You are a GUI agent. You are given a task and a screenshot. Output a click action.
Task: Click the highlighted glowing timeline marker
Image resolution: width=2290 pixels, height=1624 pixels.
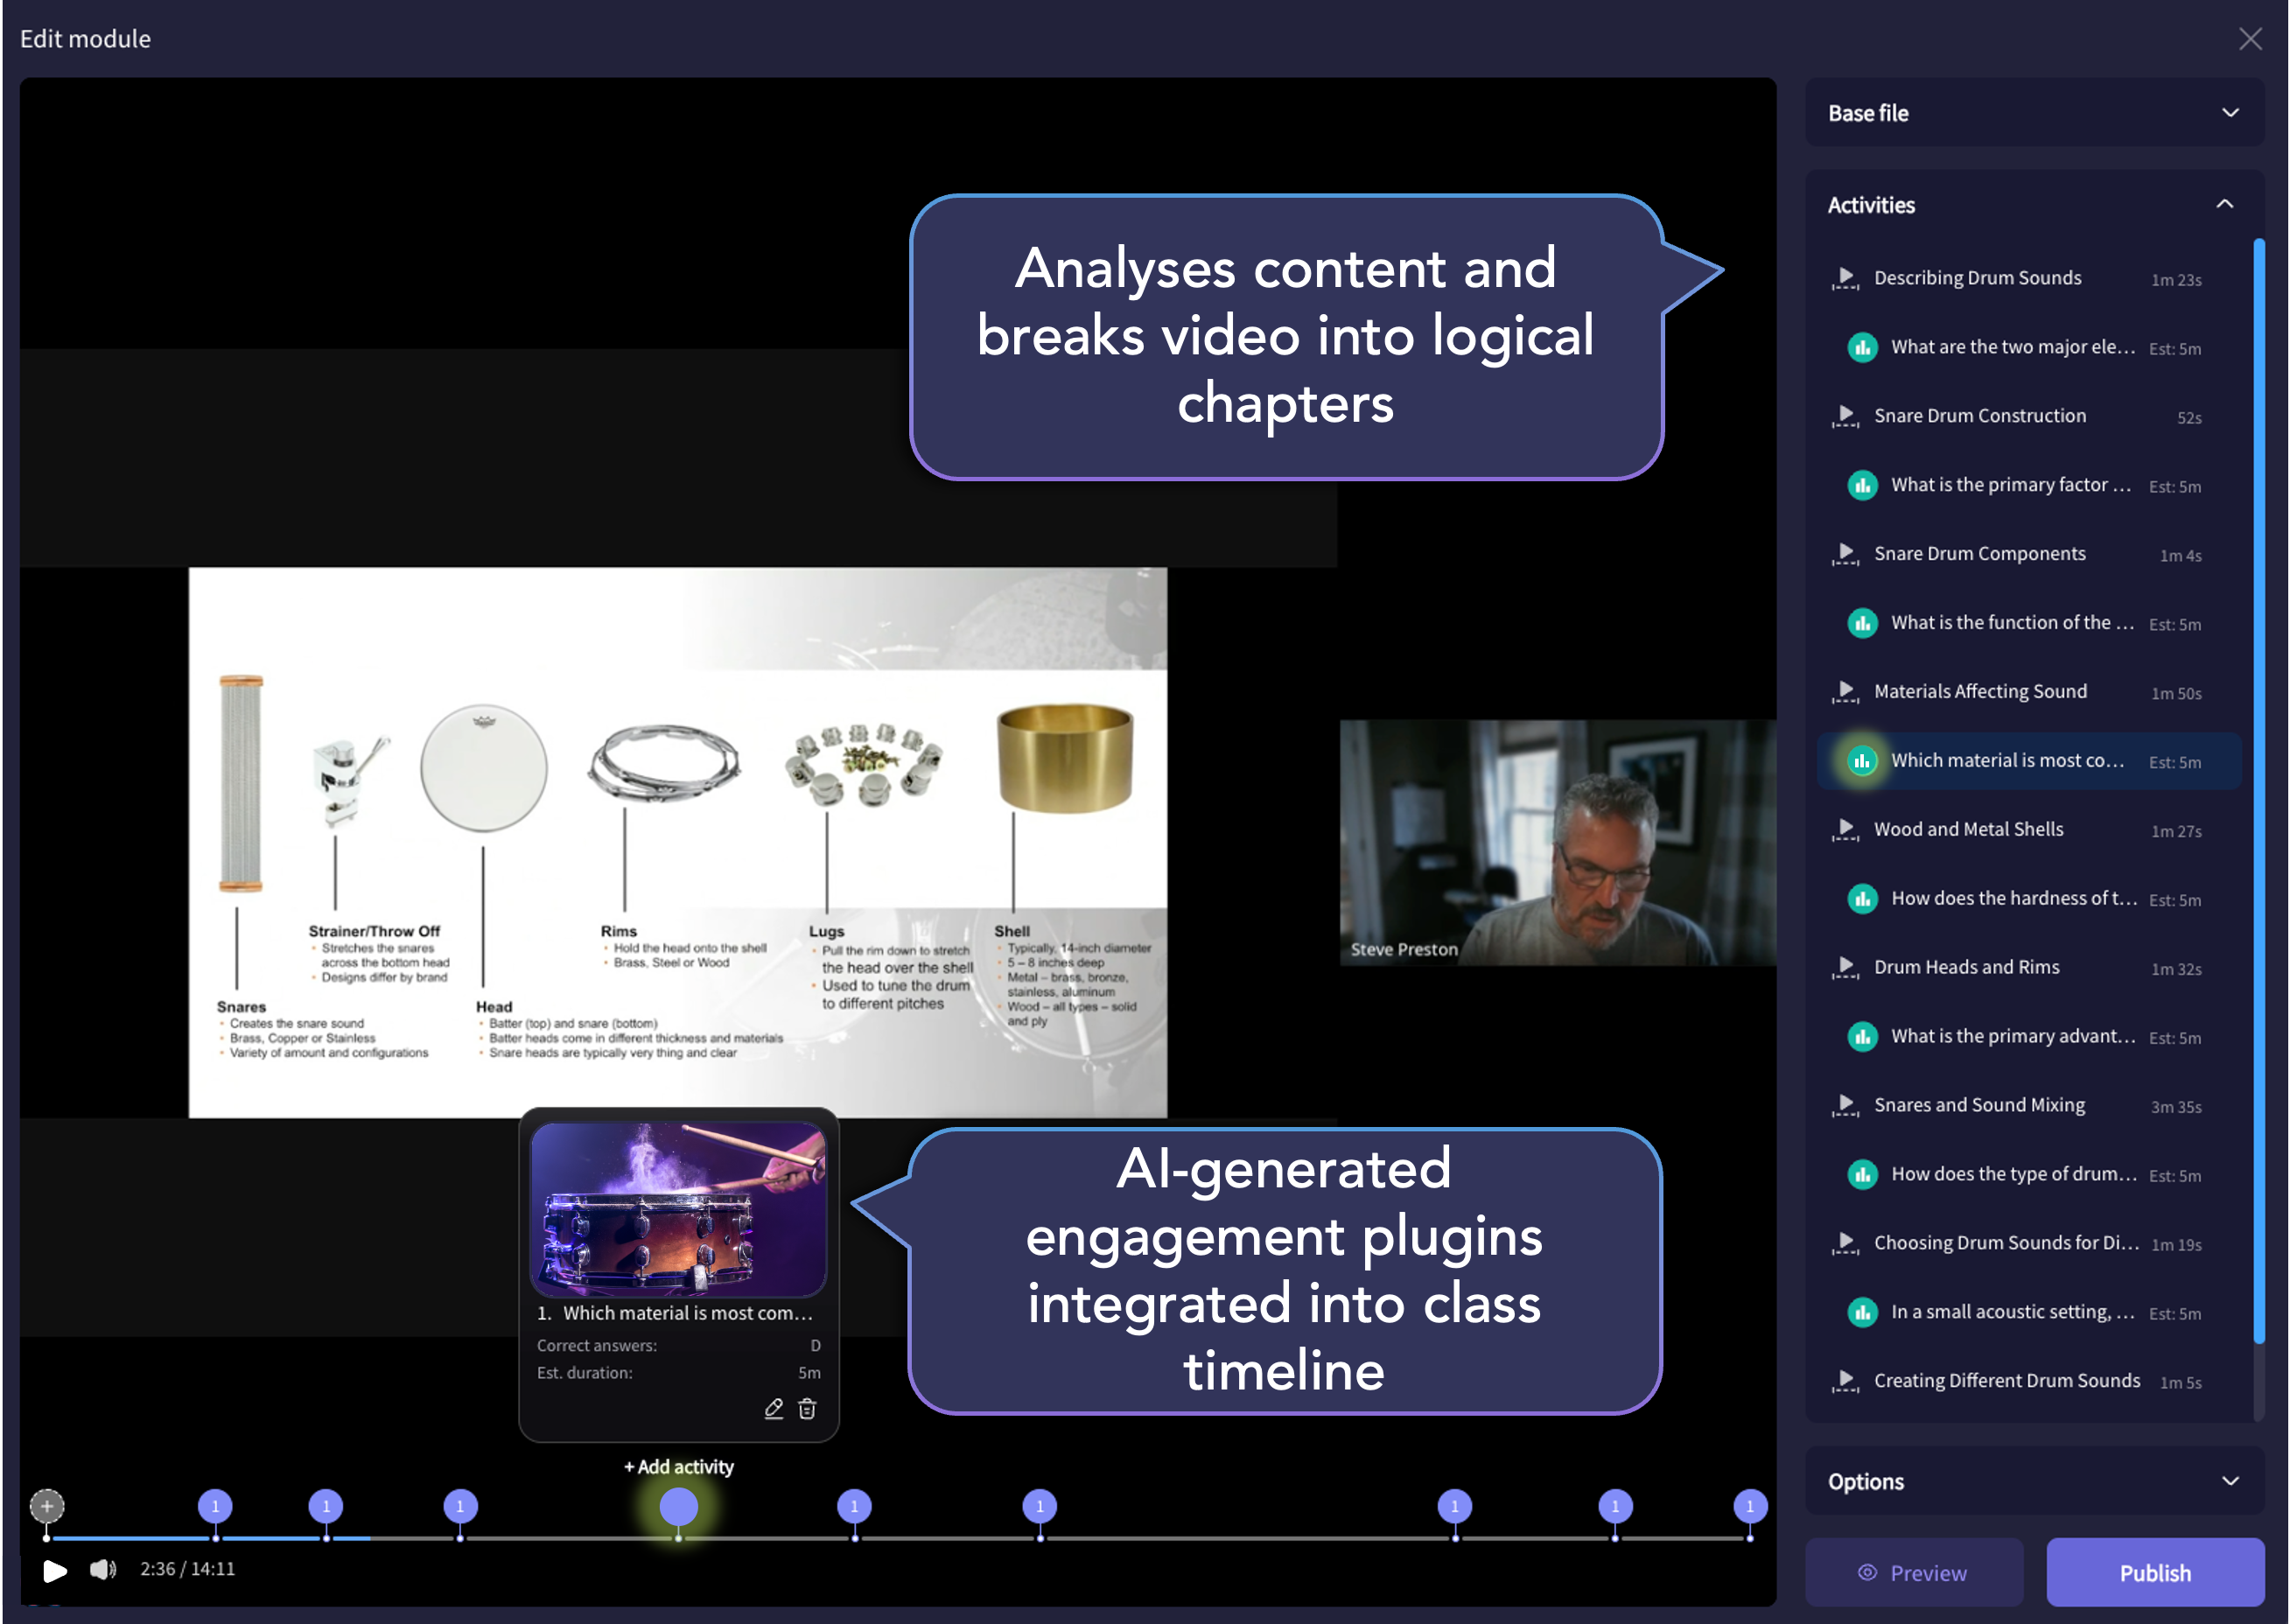click(679, 1506)
